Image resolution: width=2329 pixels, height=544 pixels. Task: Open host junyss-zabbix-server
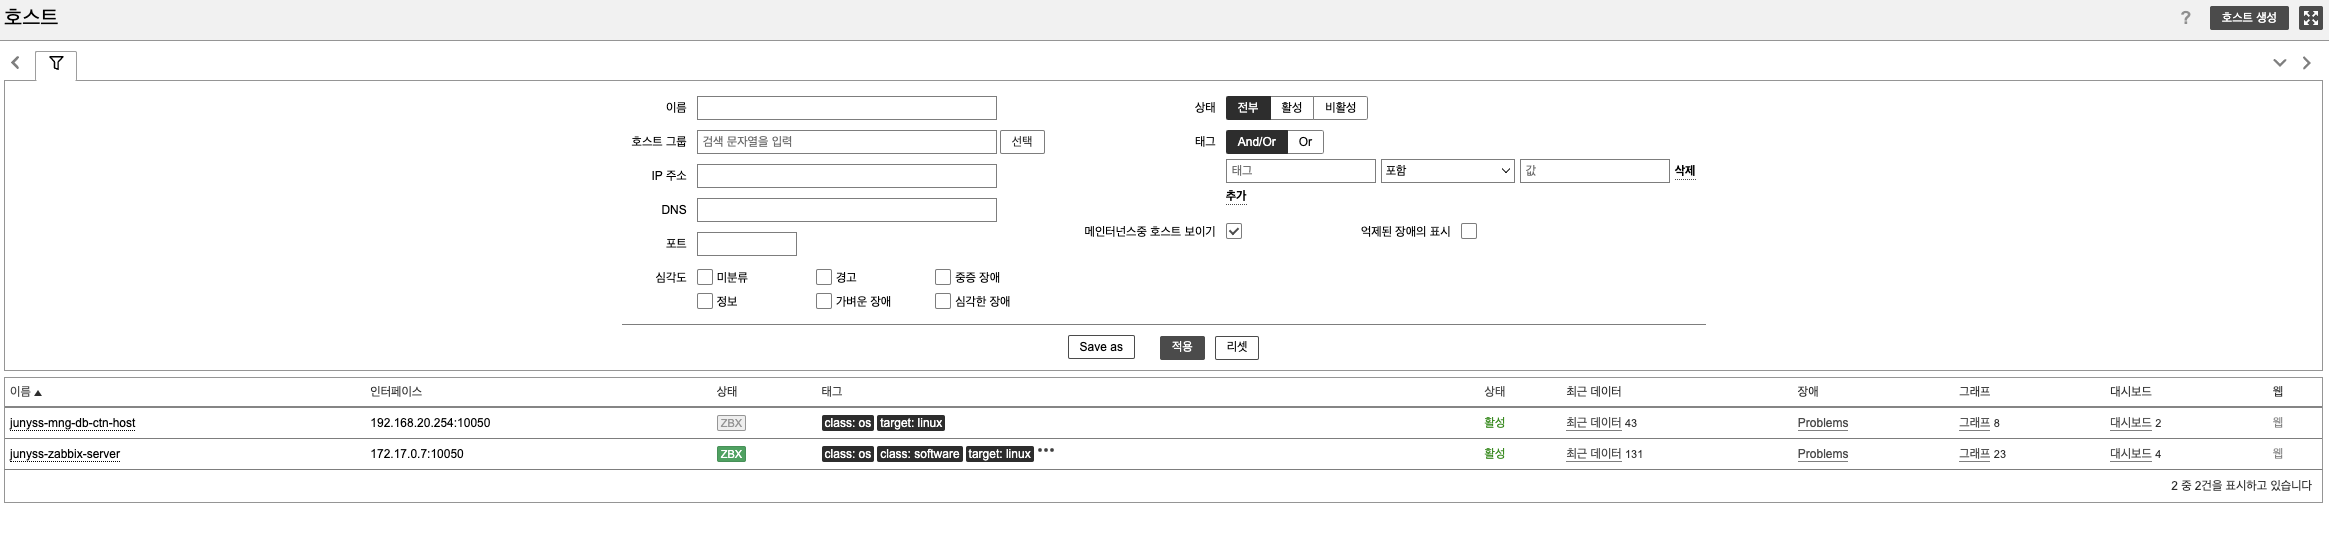[x=65, y=454]
